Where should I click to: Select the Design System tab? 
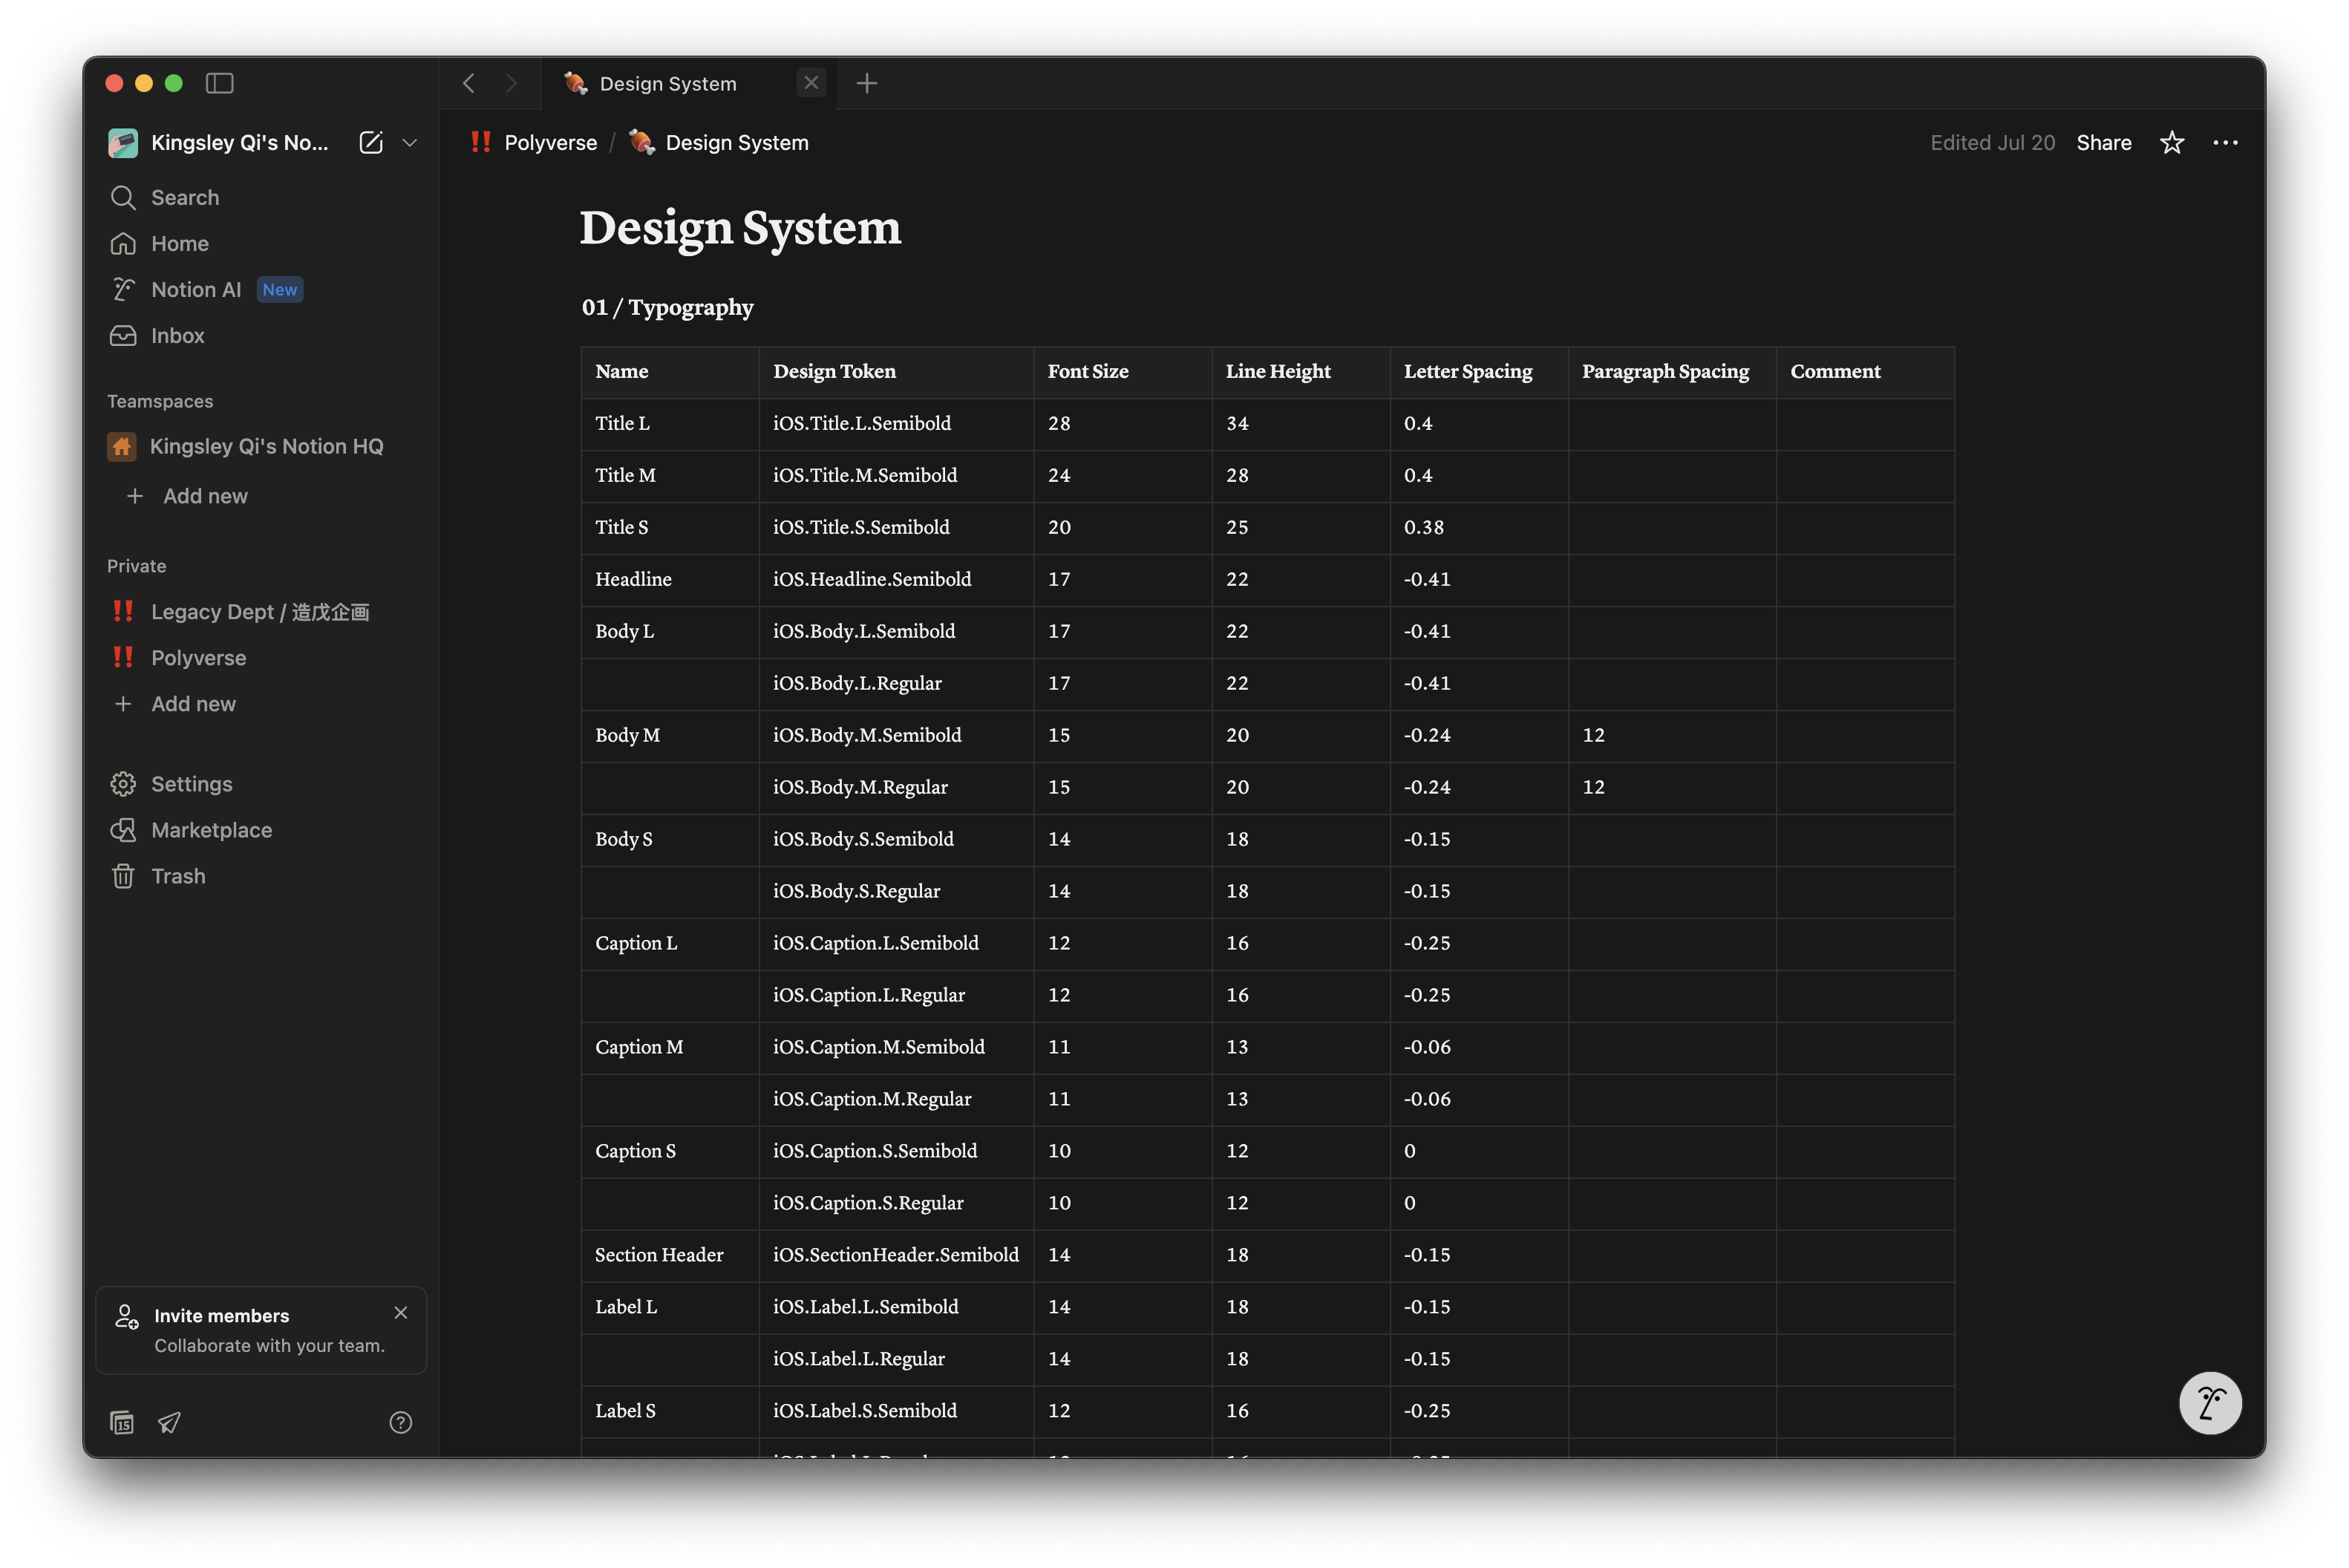pos(668,84)
